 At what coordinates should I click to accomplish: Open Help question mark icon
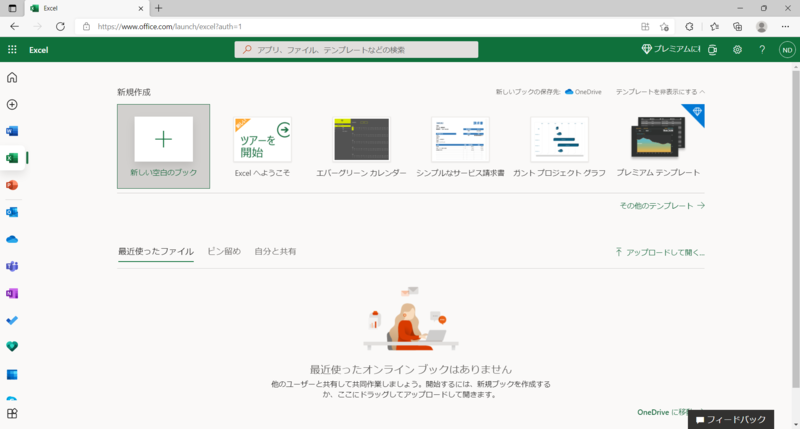pos(762,49)
